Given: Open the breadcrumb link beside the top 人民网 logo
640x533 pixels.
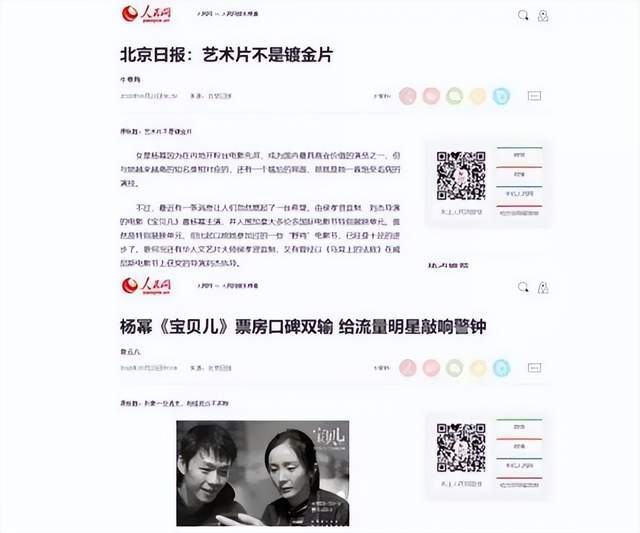Looking at the screenshot, I should [228, 14].
